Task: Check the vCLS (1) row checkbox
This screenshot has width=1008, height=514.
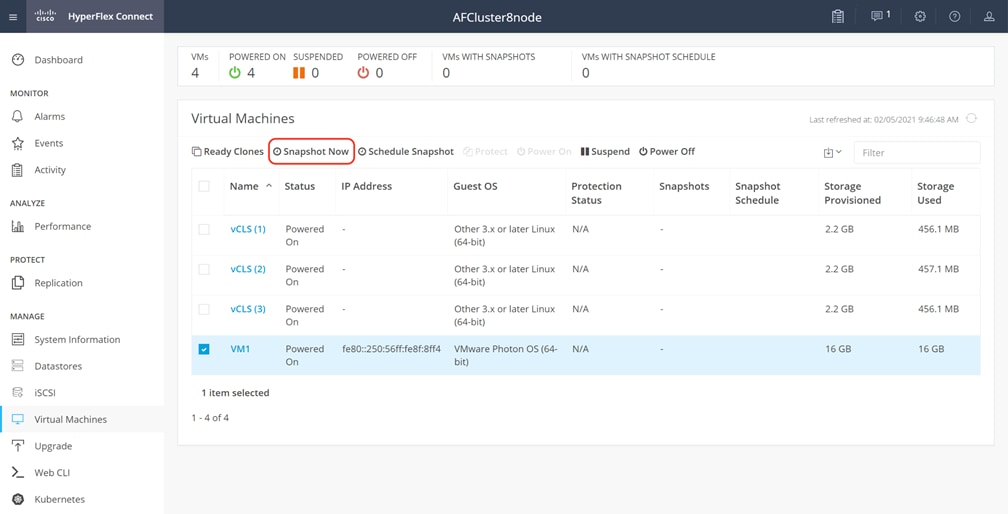Action: pyautogui.click(x=204, y=229)
